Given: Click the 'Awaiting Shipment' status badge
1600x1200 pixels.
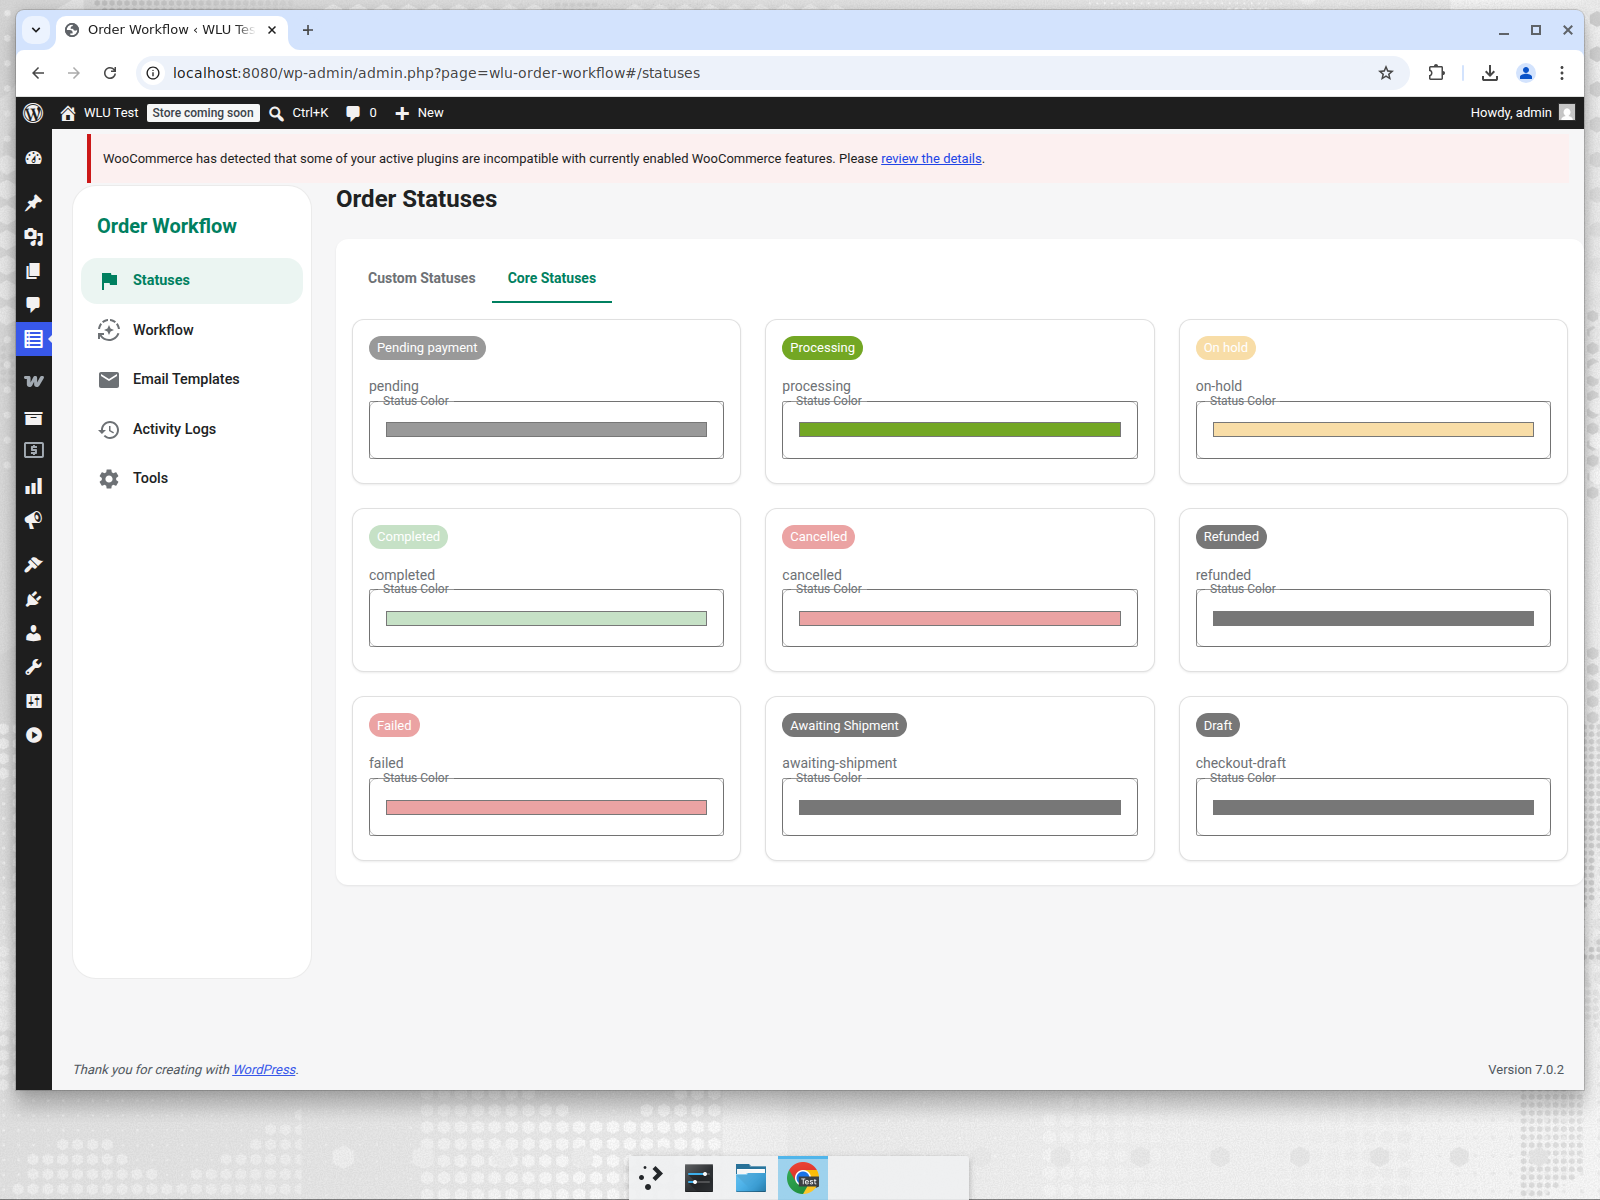Looking at the screenshot, I should pyautogui.click(x=844, y=726).
